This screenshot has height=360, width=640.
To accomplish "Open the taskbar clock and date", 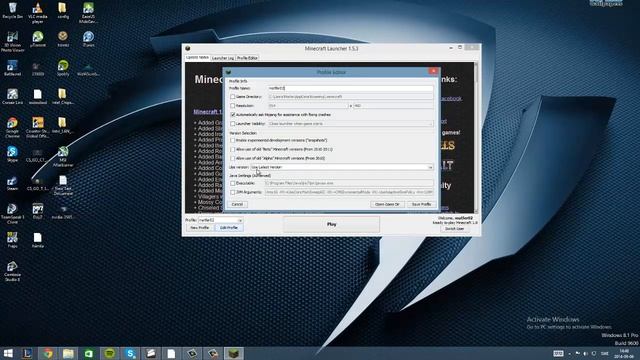I will coord(624,353).
